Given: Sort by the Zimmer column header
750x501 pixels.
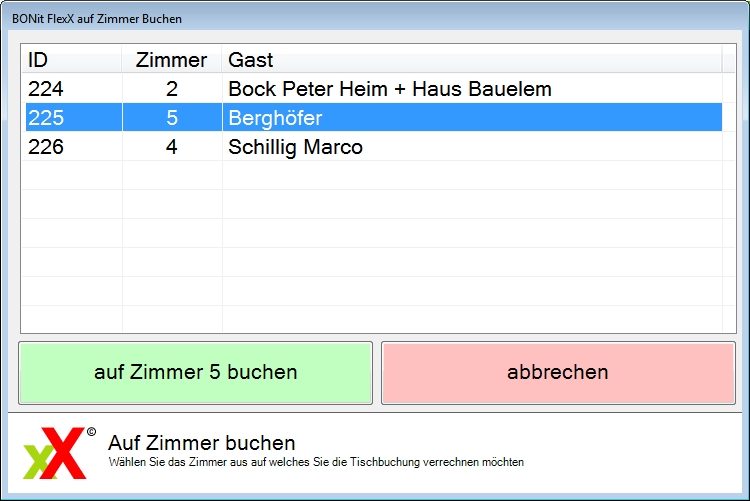Looking at the screenshot, I should tap(172, 60).
